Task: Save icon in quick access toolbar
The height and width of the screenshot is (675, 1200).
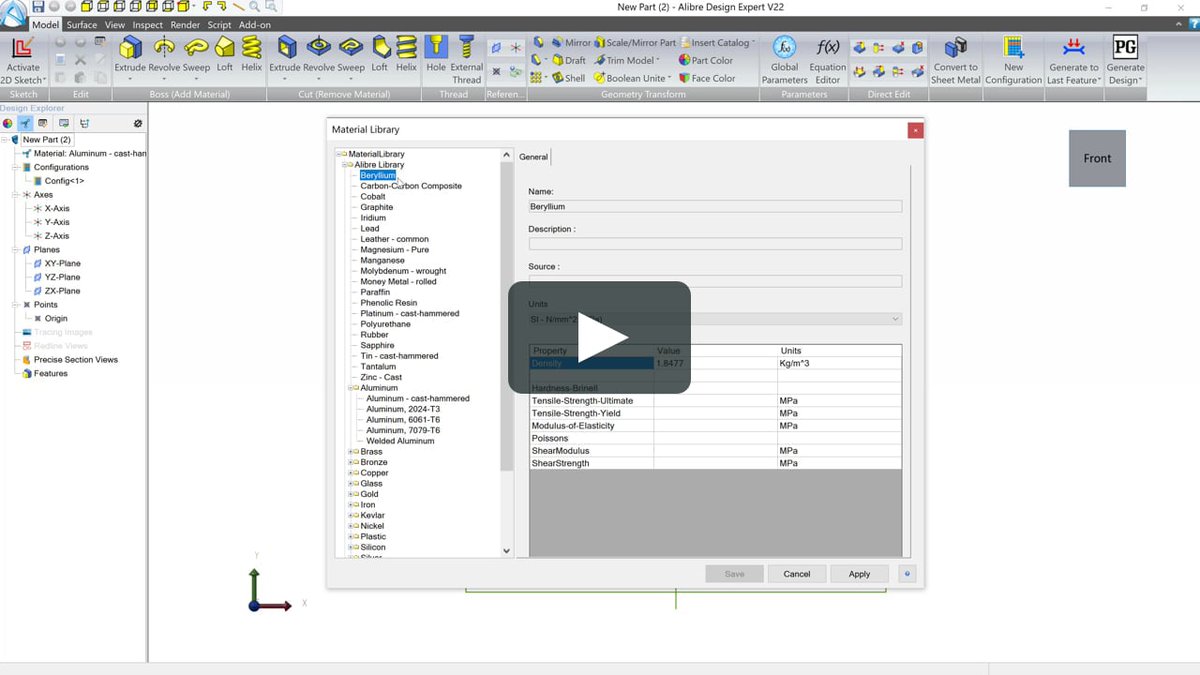Action: tap(38, 6)
